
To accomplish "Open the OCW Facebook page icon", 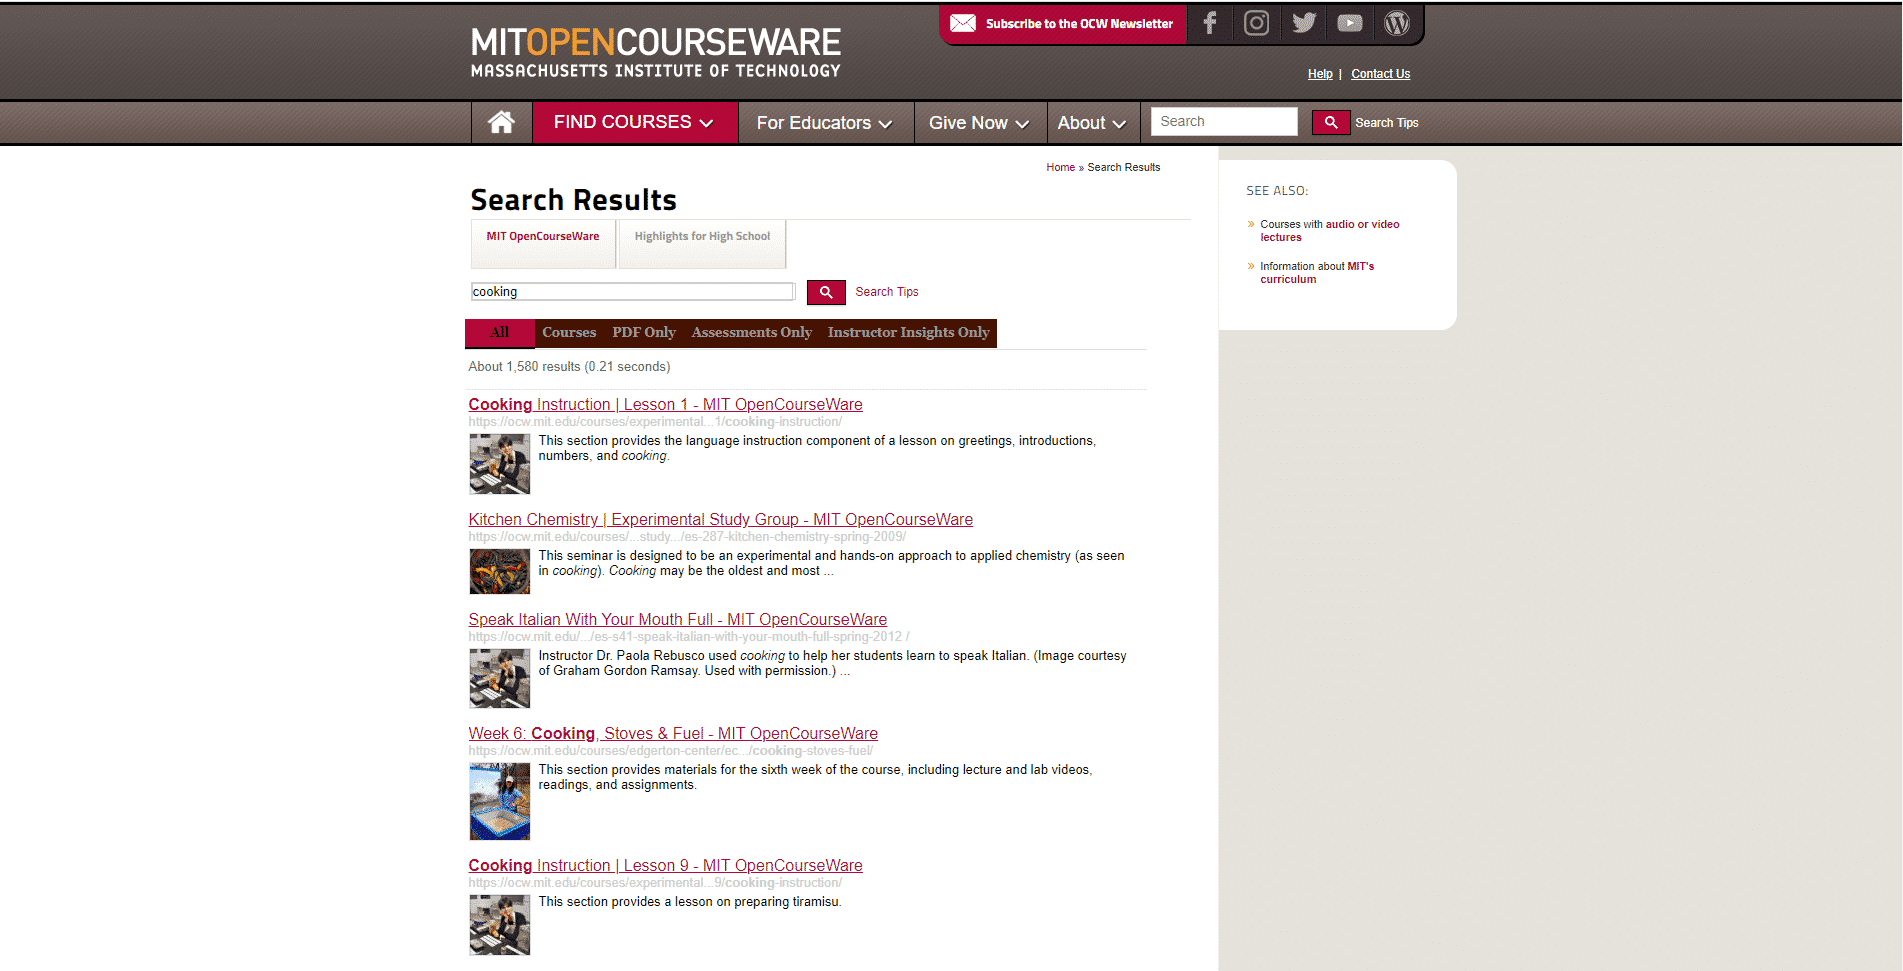I will click(x=1210, y=23).
